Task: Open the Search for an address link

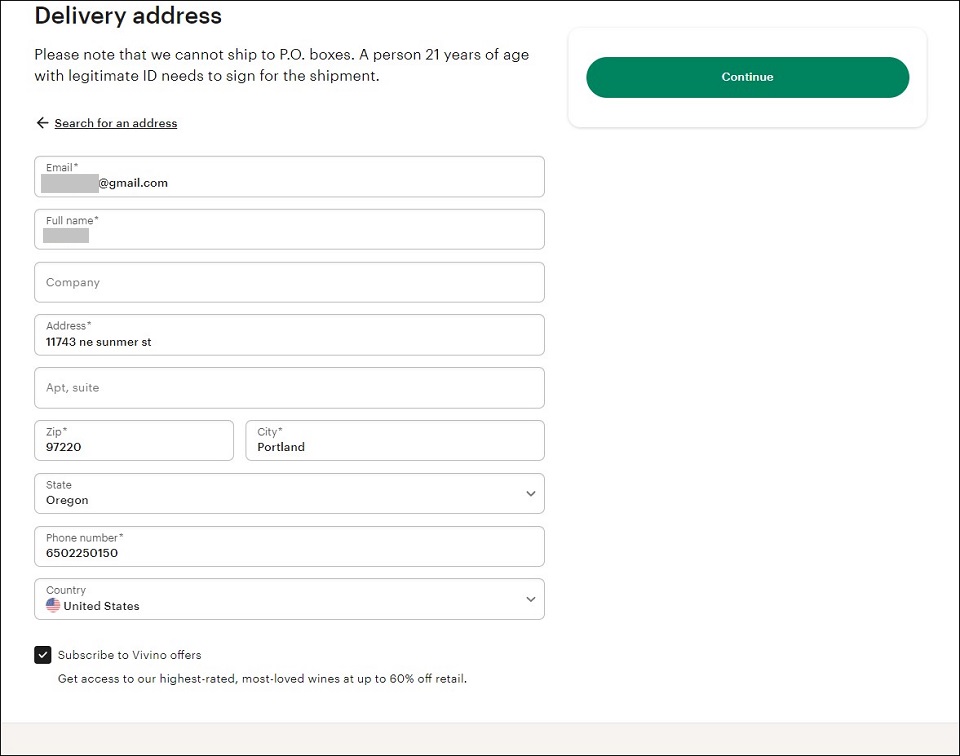Action: click(x=116, y=123)
